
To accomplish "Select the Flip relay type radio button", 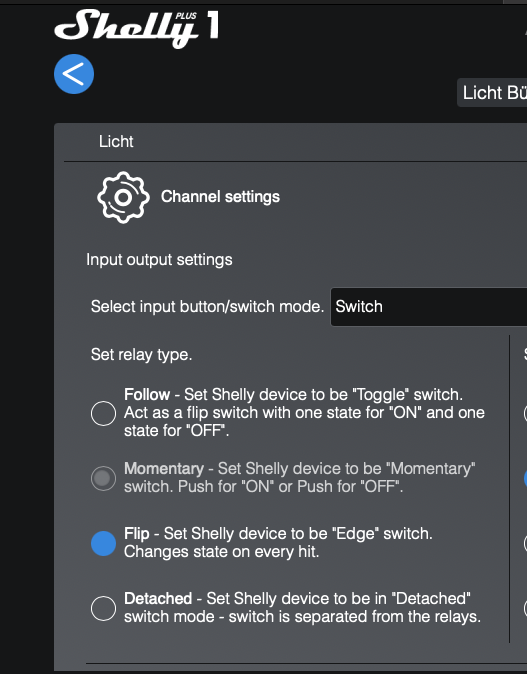I will pos(103,543).
